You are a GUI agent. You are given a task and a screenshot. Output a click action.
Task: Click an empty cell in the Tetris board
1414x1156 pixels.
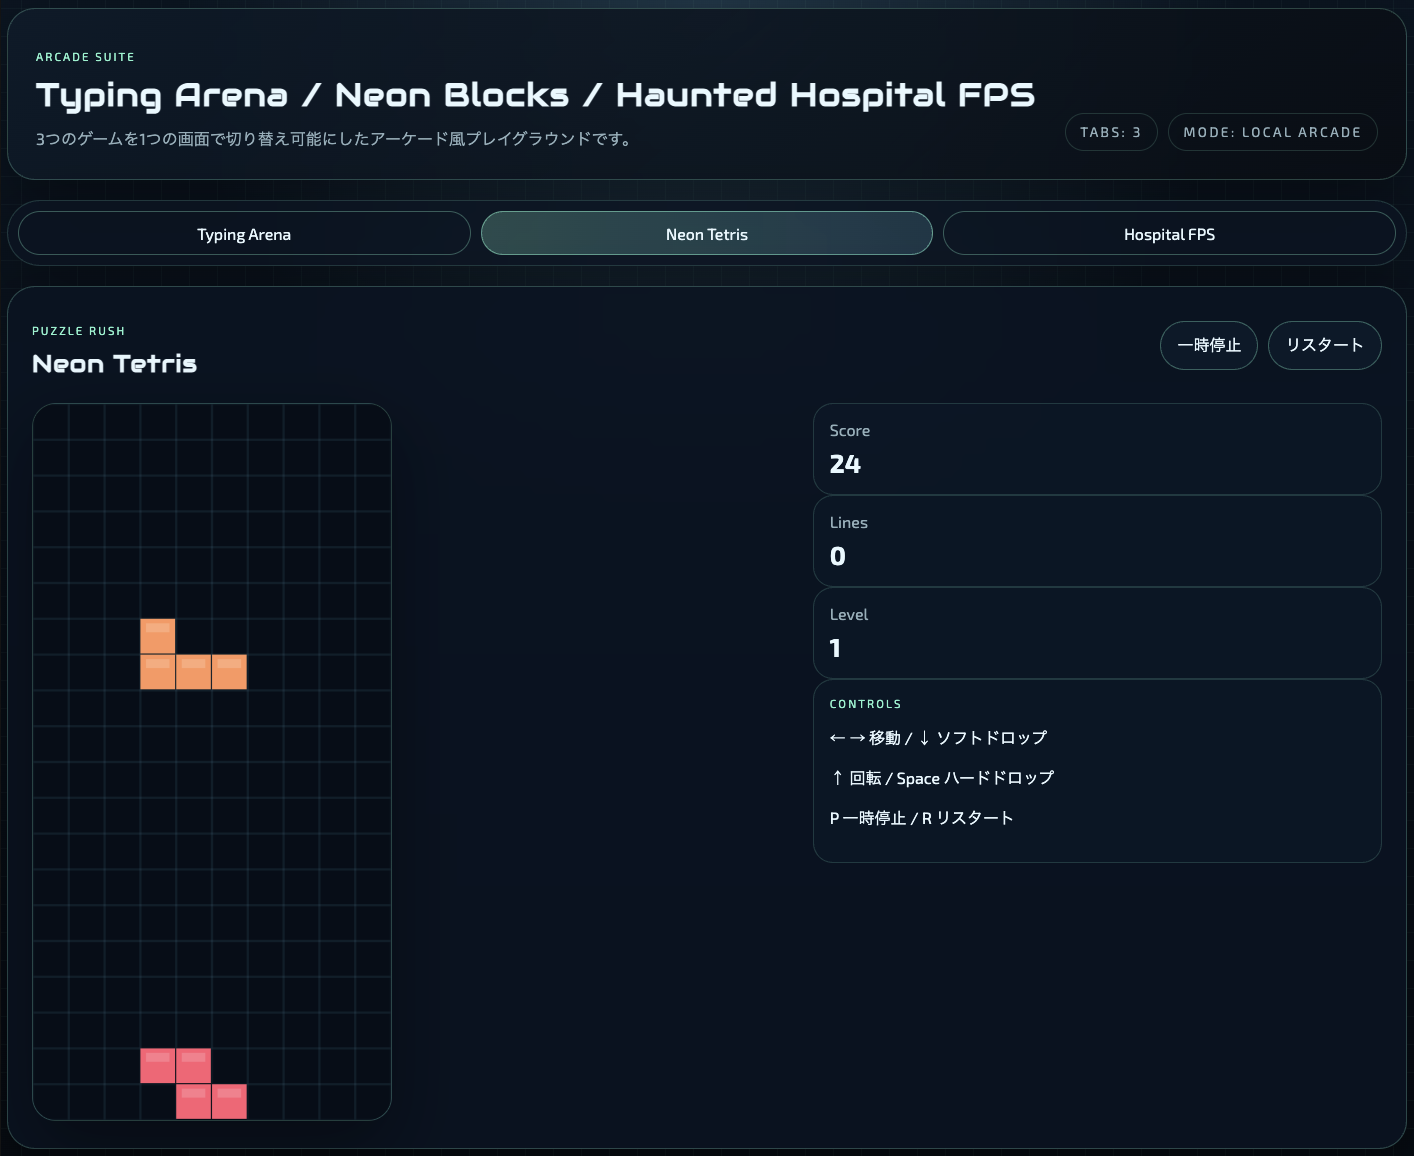coord(300,850)
